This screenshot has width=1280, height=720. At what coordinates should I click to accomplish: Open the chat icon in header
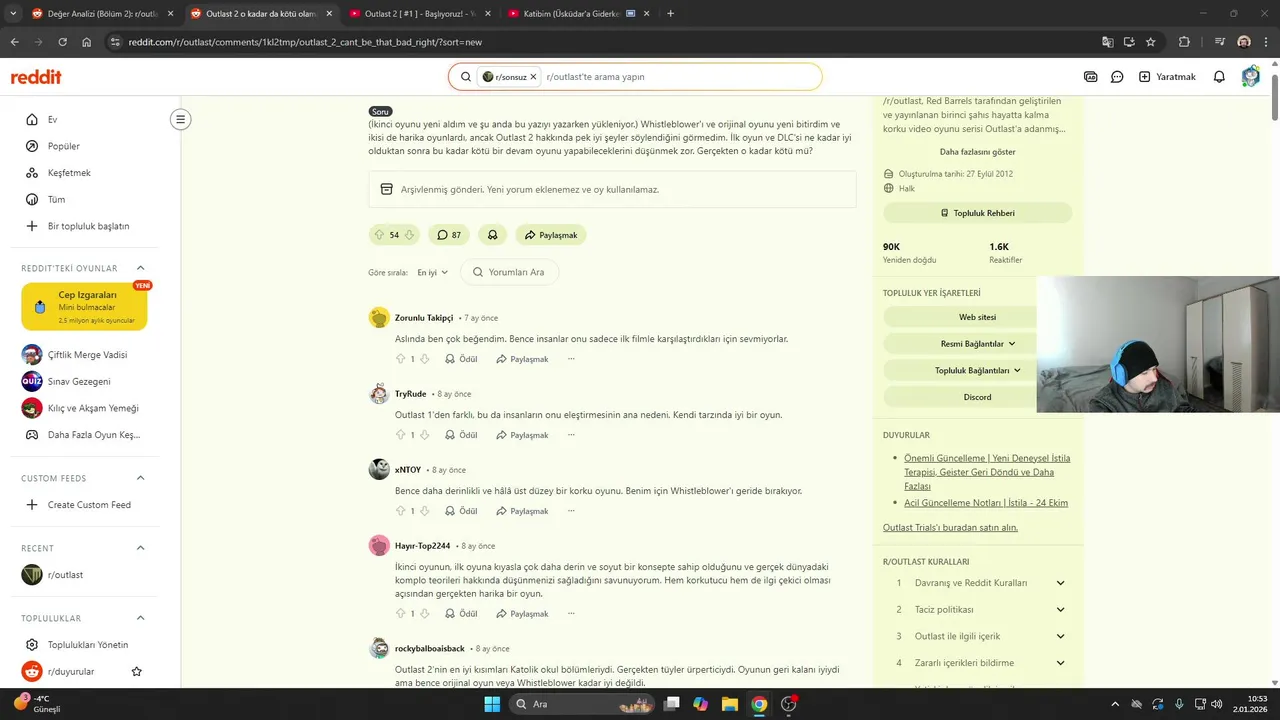1117,77
